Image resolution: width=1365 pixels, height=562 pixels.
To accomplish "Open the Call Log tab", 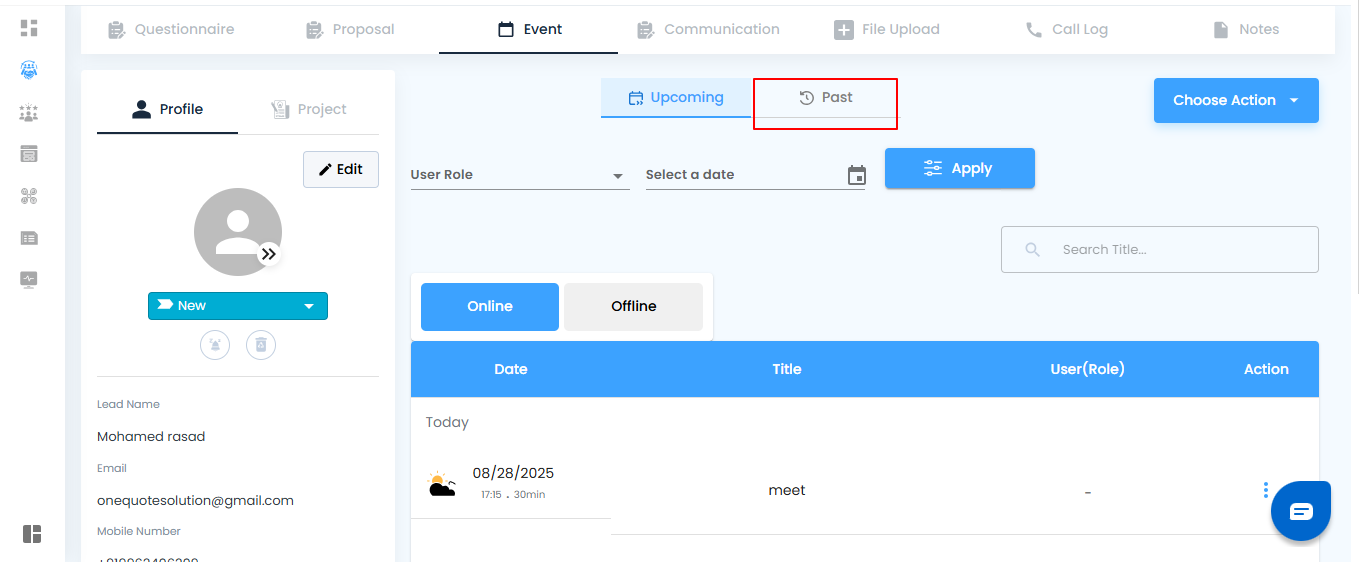I will click(1067, 30).
